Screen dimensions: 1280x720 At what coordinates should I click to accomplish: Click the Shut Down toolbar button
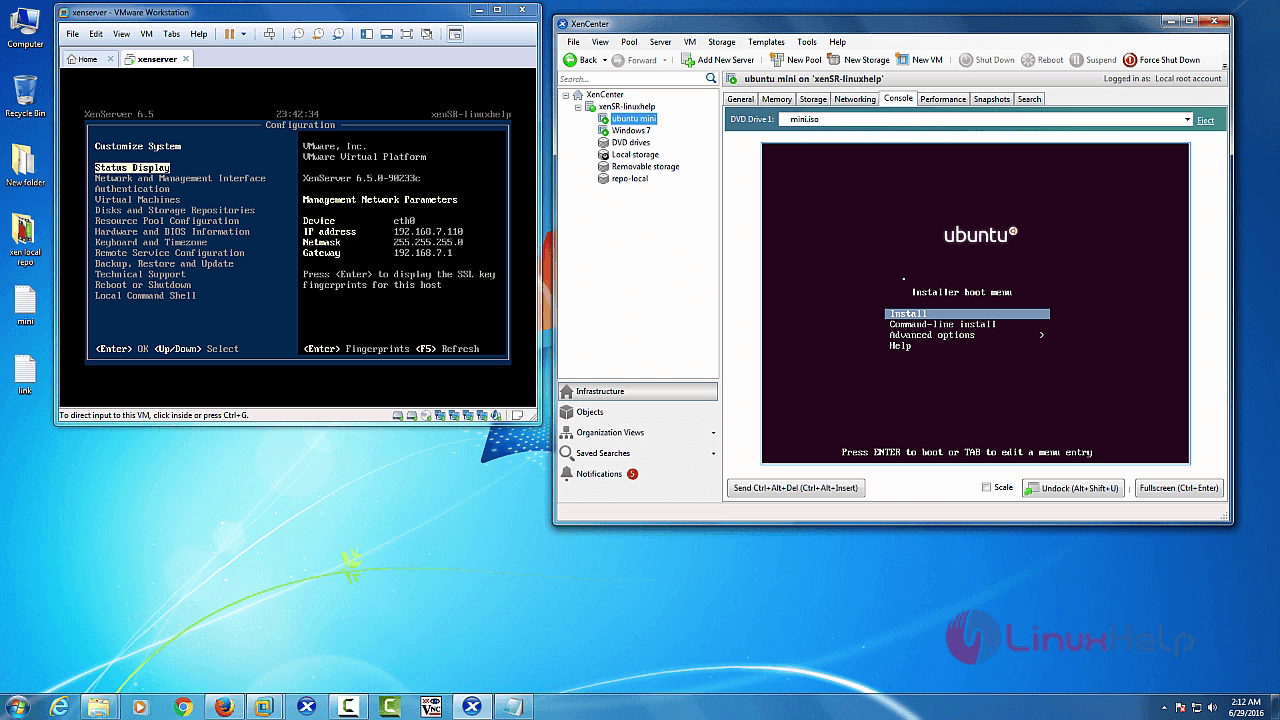pos(987,60)
